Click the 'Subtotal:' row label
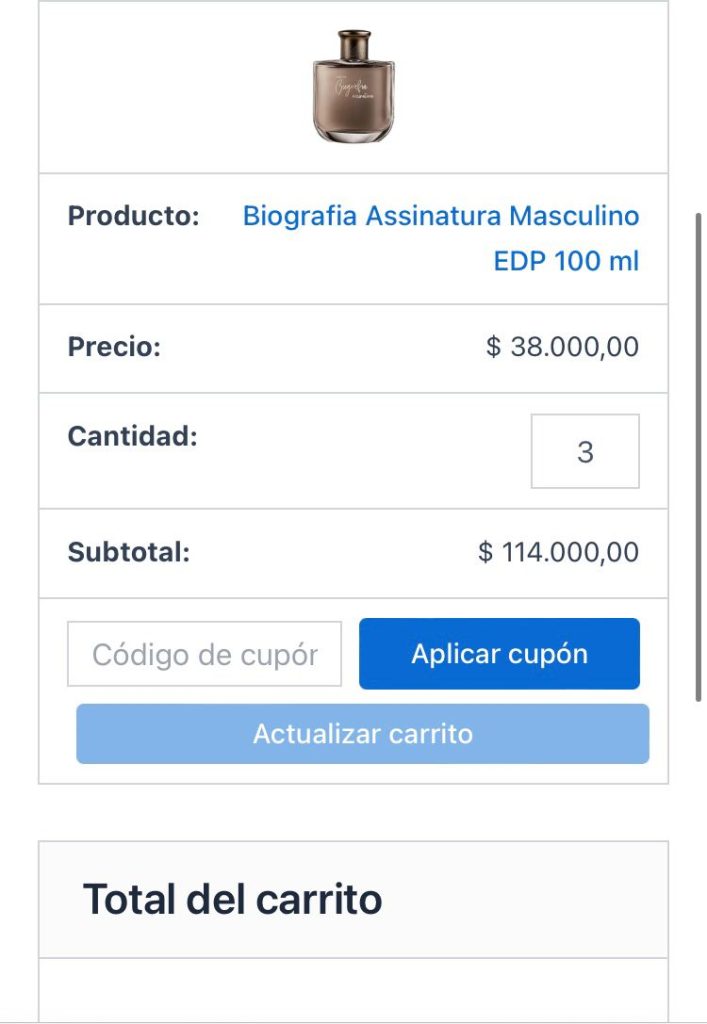 [129, 552]
